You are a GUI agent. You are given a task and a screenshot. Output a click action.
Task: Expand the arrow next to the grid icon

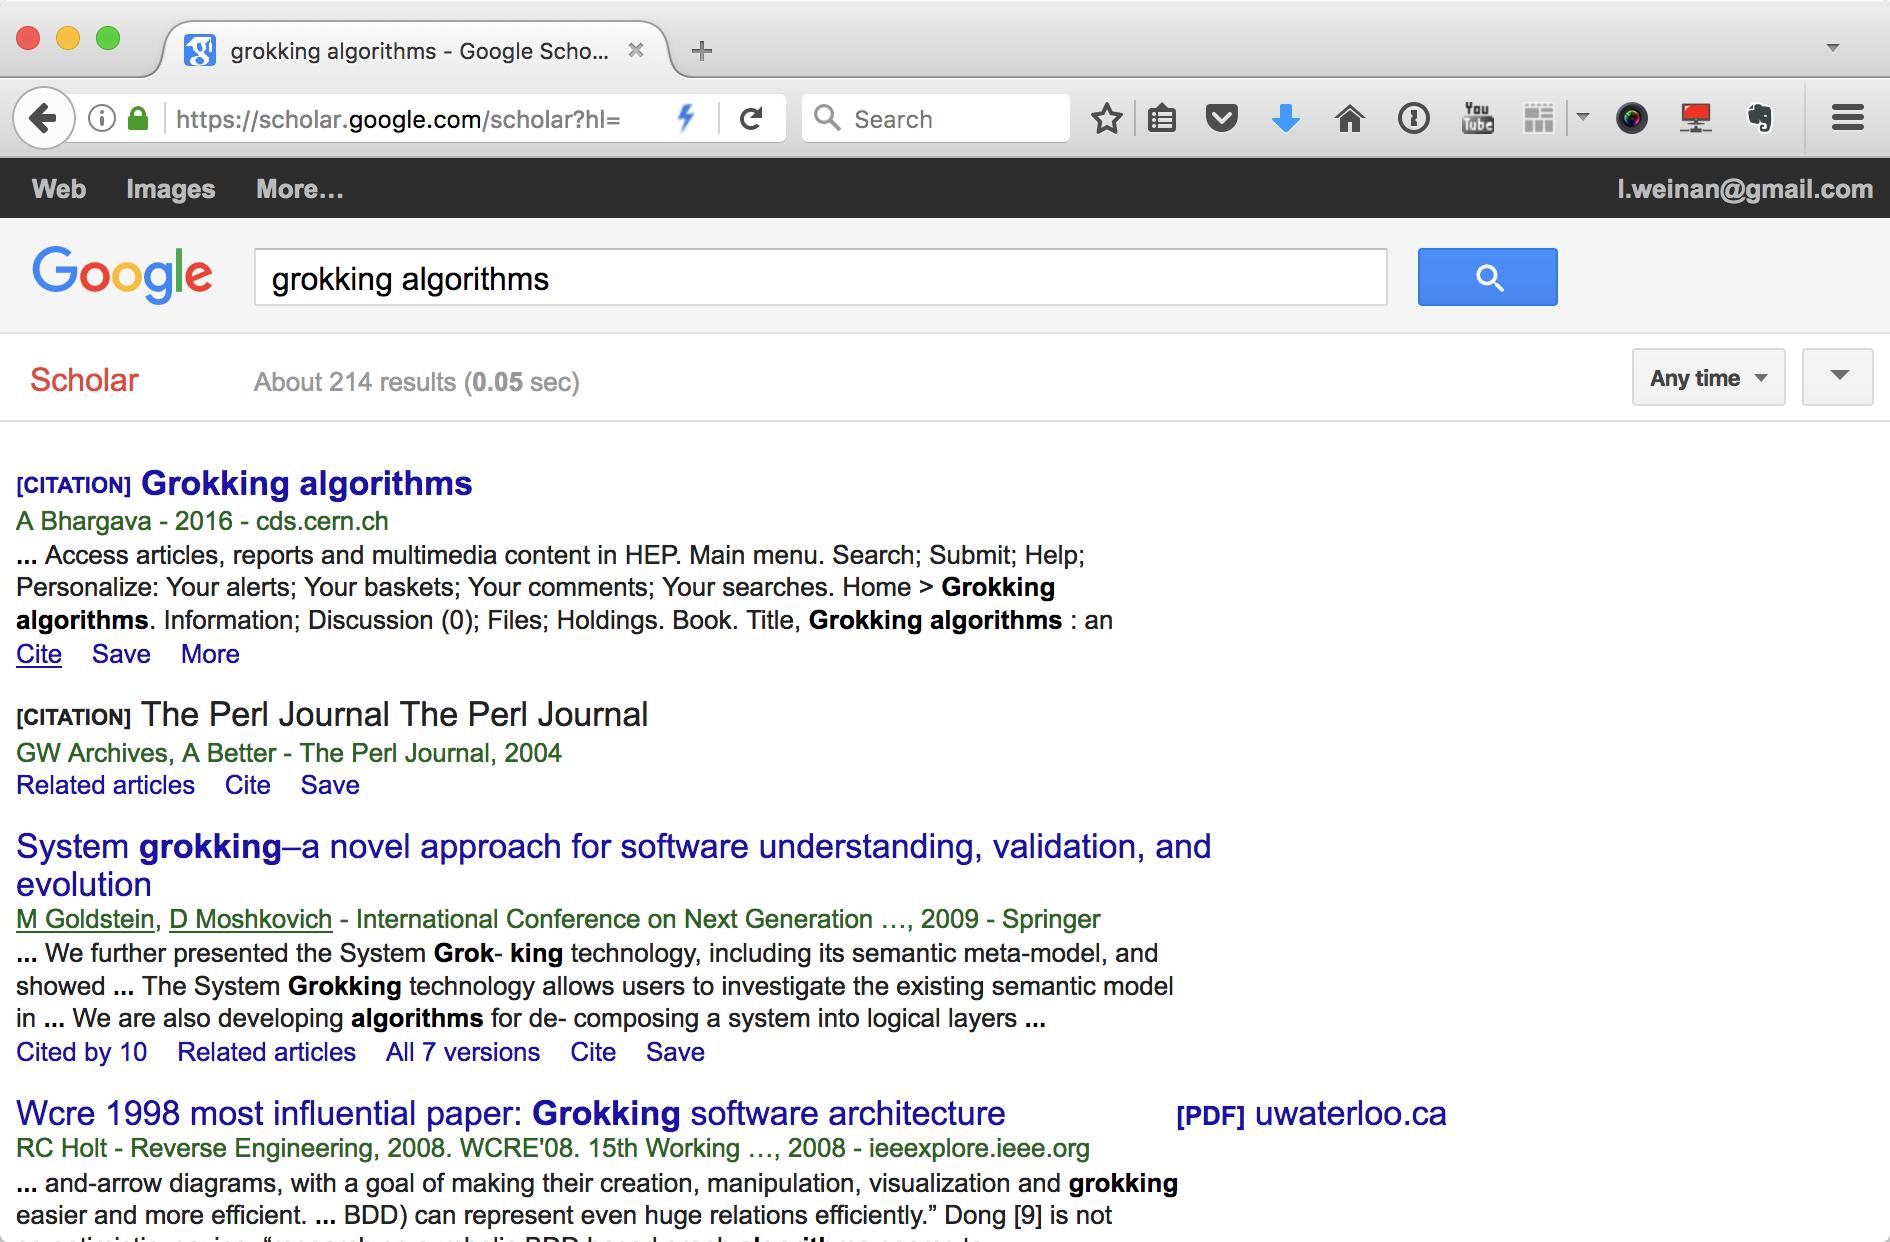point(1583,118)
